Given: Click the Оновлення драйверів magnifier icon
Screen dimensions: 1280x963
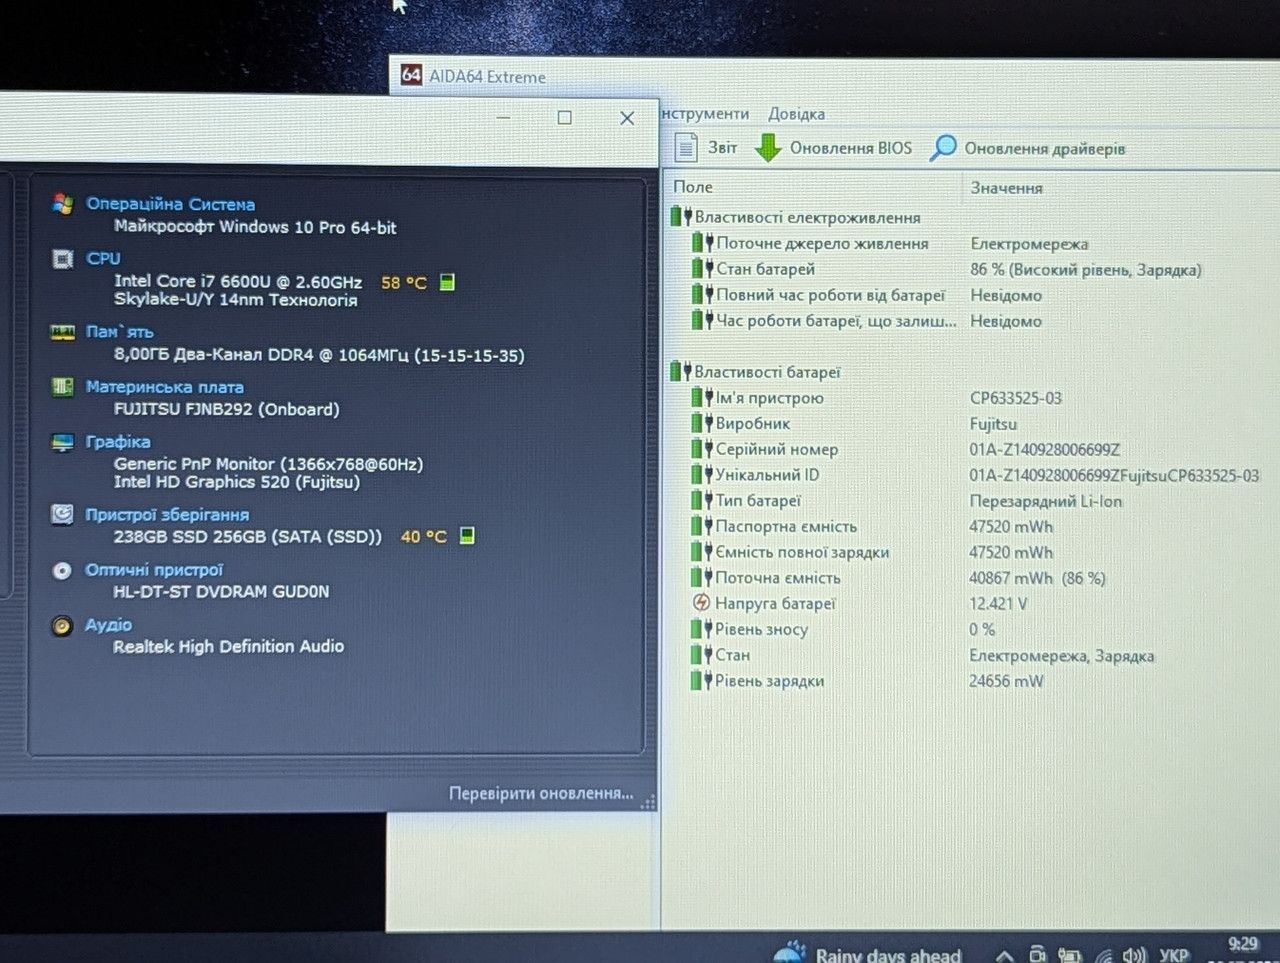Looking at the screenshot, I should pos(942,148).
